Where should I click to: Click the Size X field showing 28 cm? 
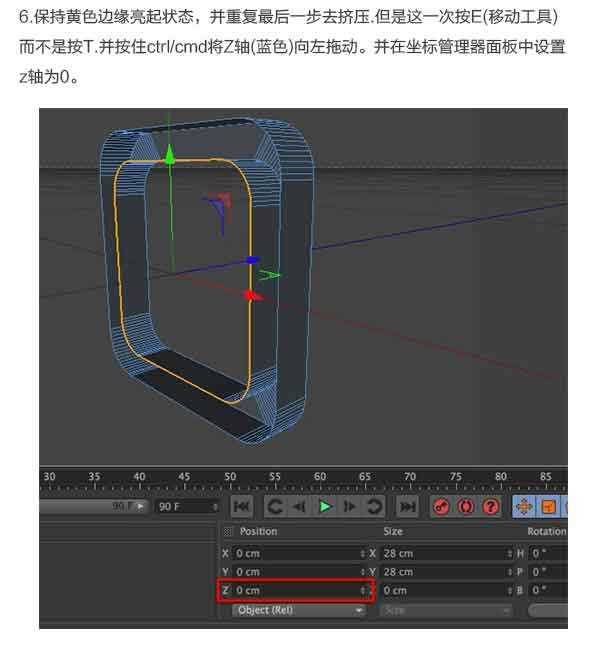click(x=440, y=553)
